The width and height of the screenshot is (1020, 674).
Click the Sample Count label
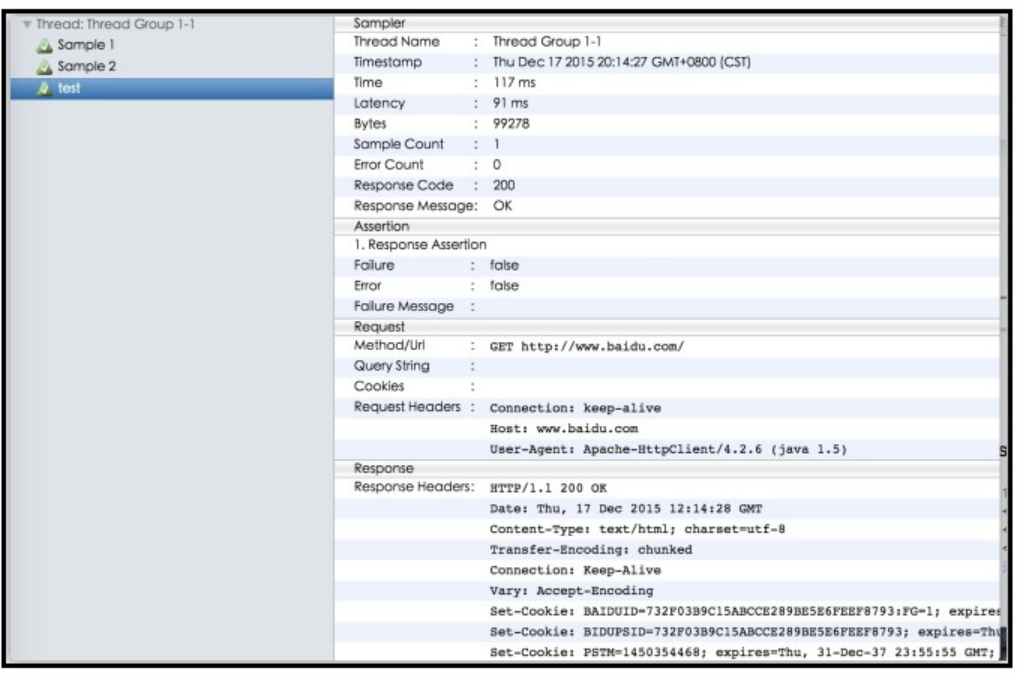(398, 144)
